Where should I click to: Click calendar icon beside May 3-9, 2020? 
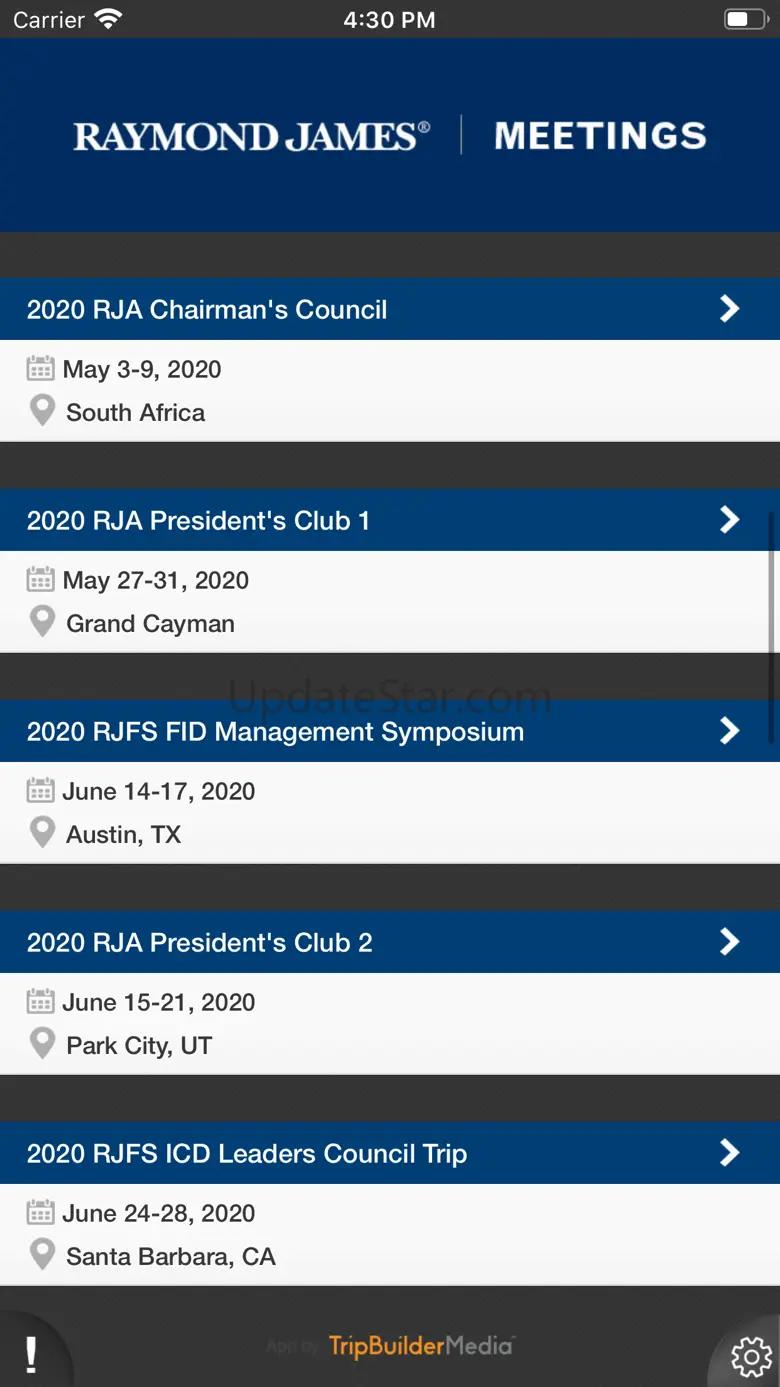click(x=40, y=369)
